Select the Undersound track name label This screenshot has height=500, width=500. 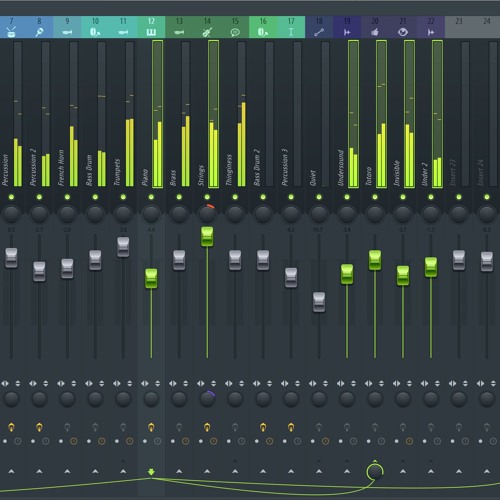coord(341,168)
